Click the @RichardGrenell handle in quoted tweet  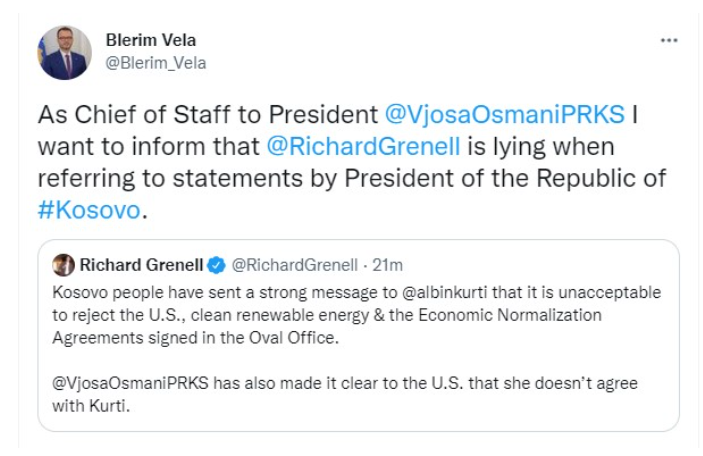[295, 265]
